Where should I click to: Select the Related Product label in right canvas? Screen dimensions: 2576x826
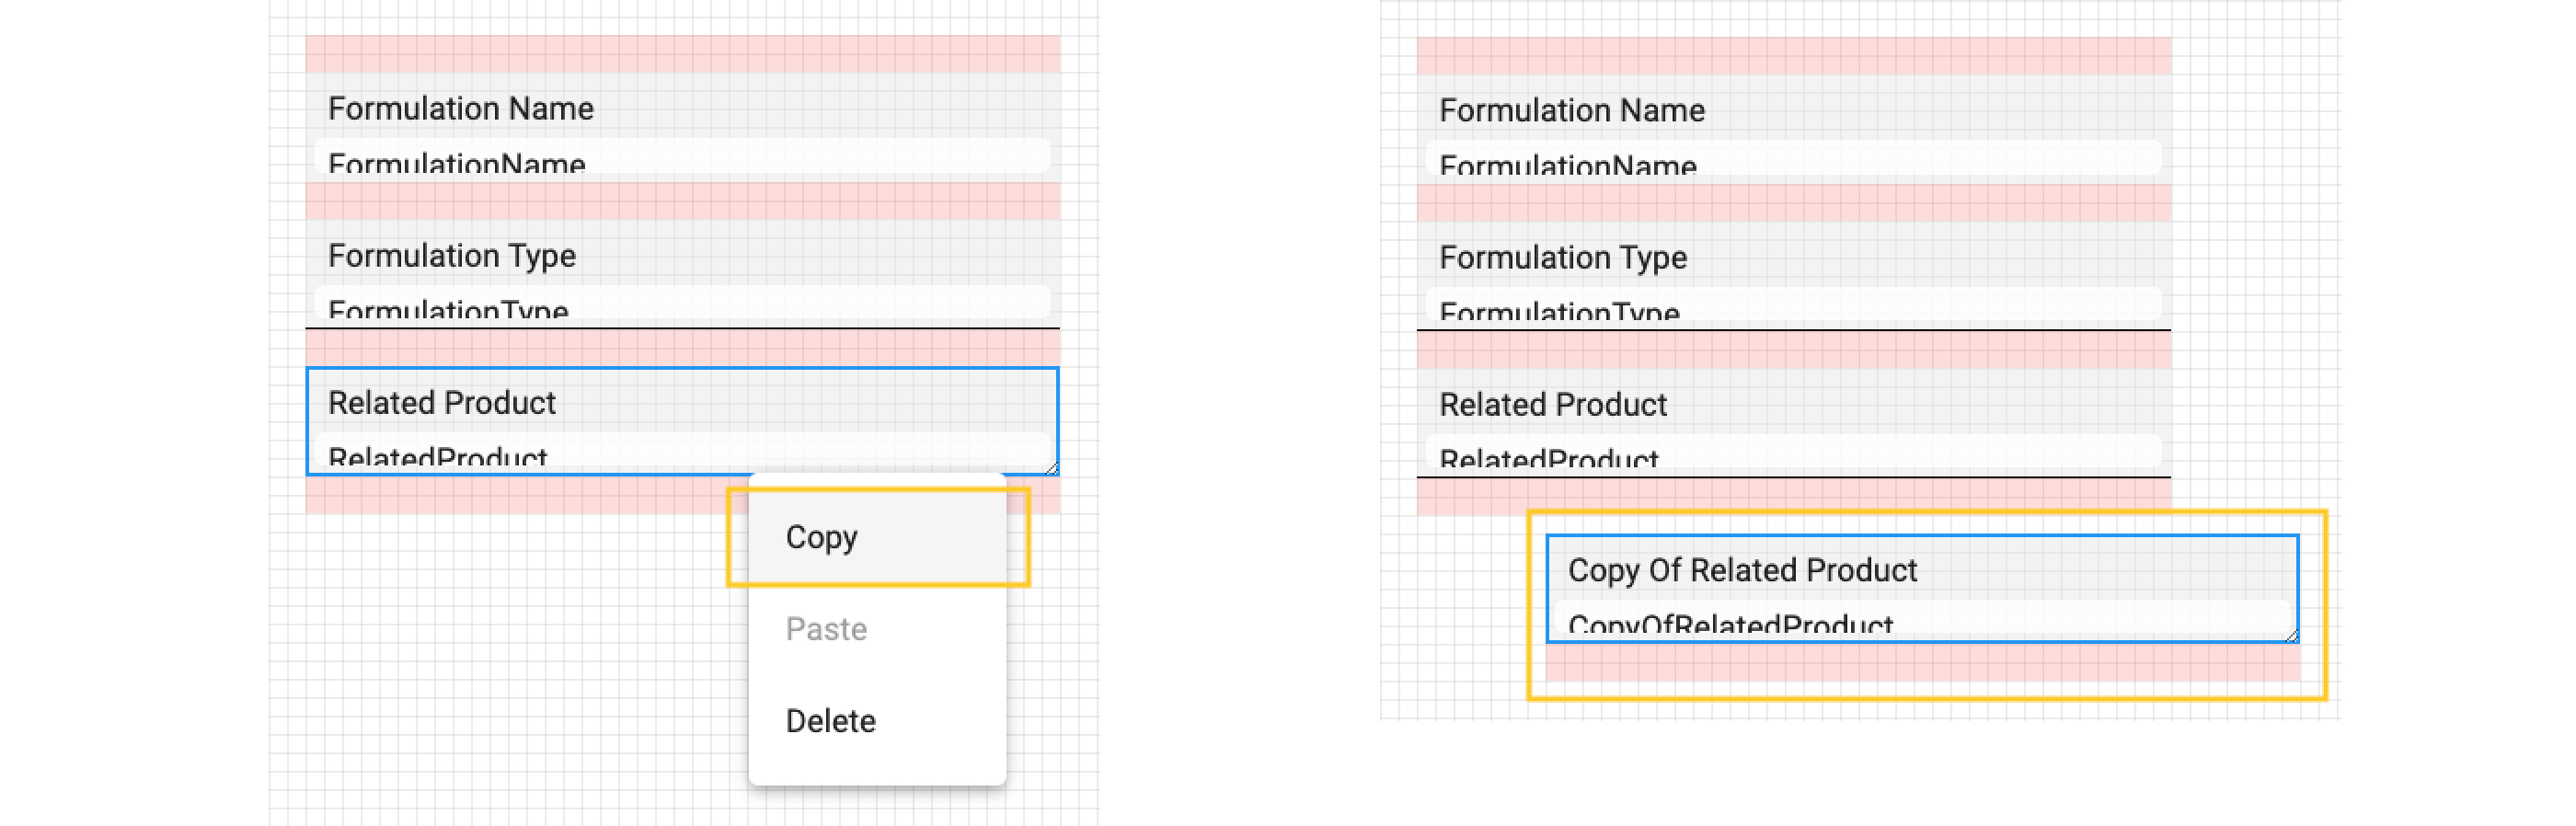pyautogui.click(x=1553, y=404)
